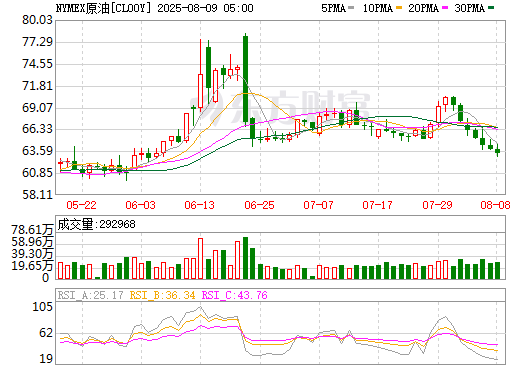Image resolution: width=520 pixels, height=365 pixels.
Task: Click the chart title NYMEX原油[CL00Y]
Action: point(104,8)
